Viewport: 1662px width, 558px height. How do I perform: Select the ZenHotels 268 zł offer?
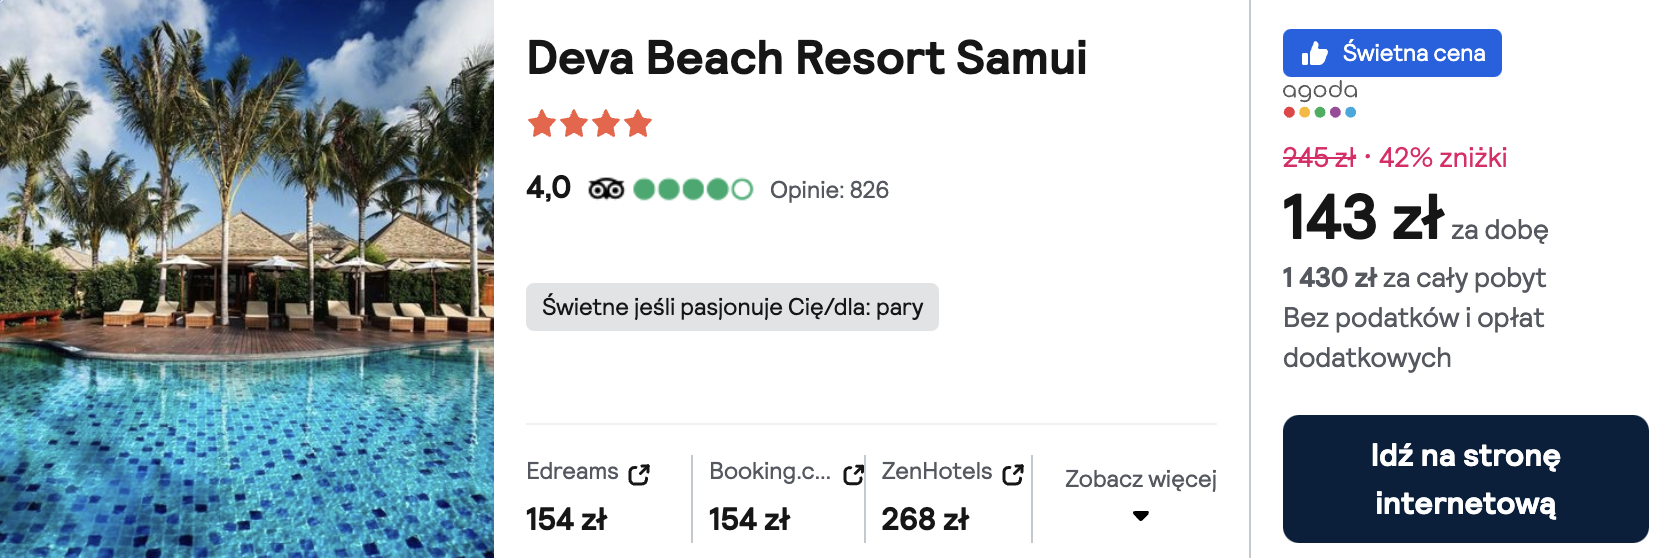click(x=952, y=497)
